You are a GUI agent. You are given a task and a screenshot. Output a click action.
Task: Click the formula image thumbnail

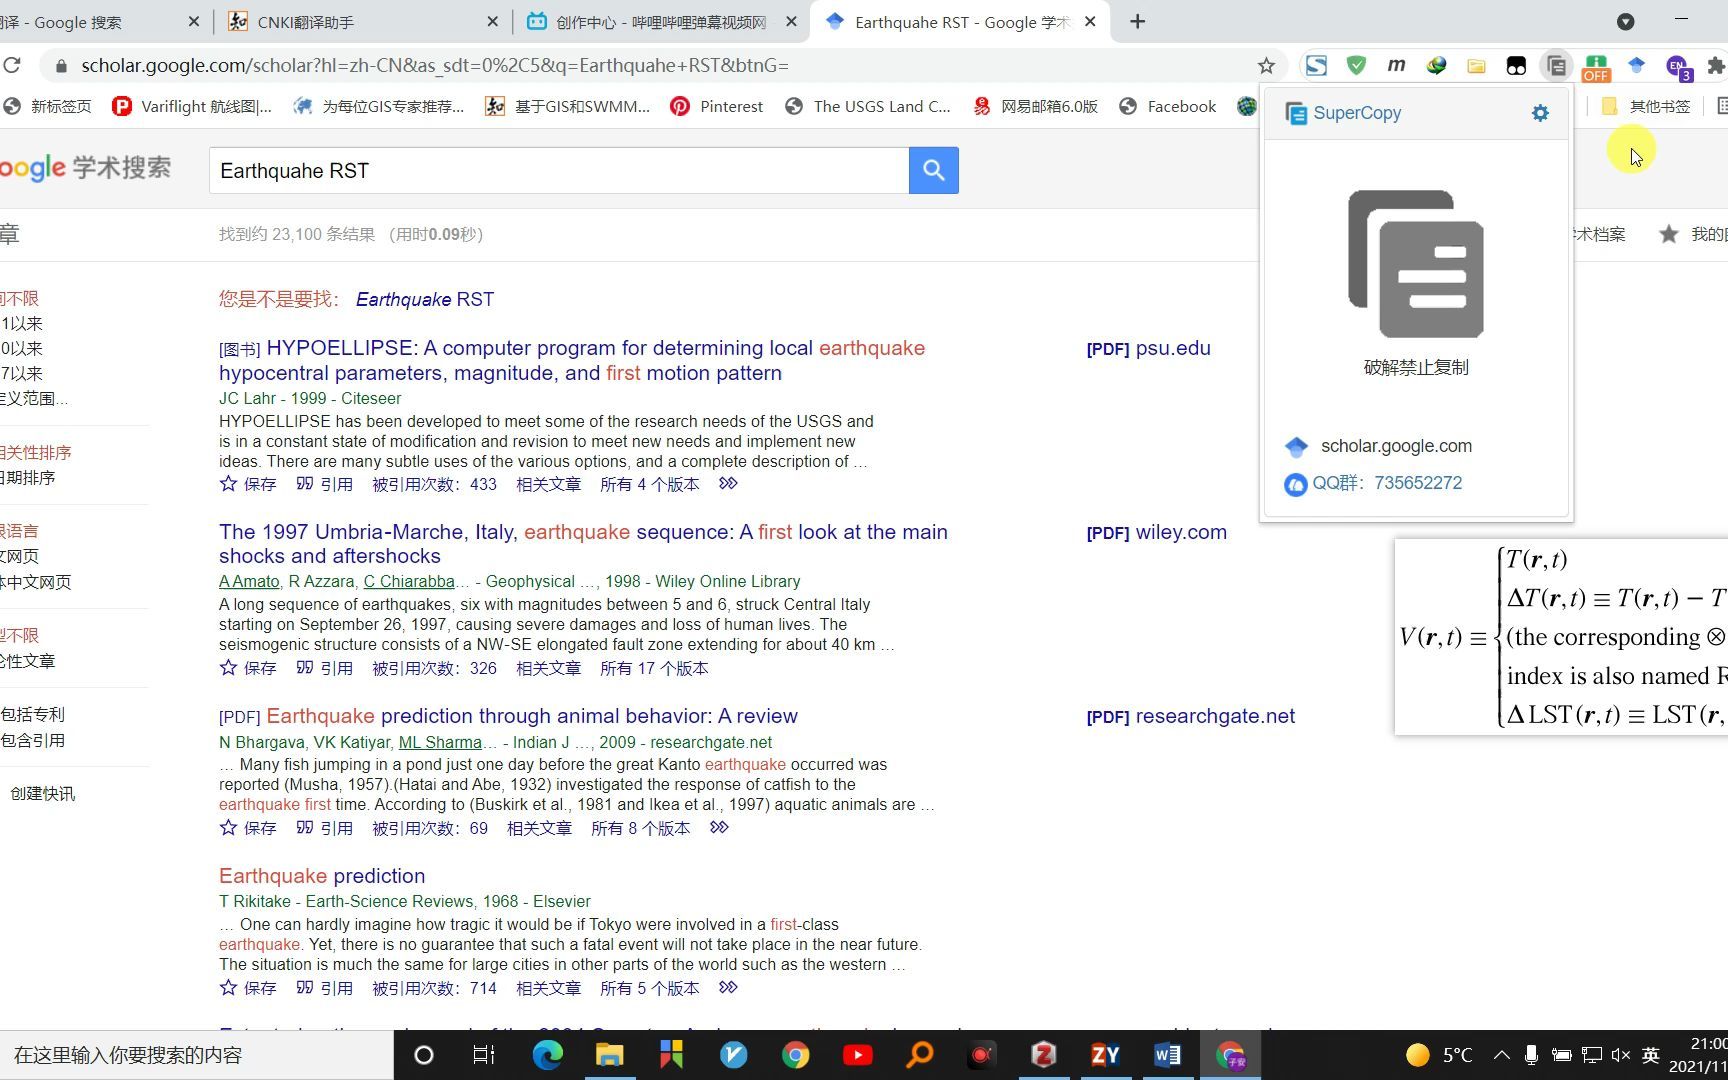pos(1561,637)
